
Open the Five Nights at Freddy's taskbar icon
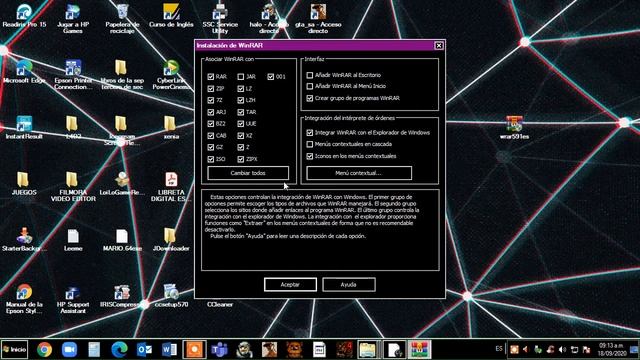294,349
